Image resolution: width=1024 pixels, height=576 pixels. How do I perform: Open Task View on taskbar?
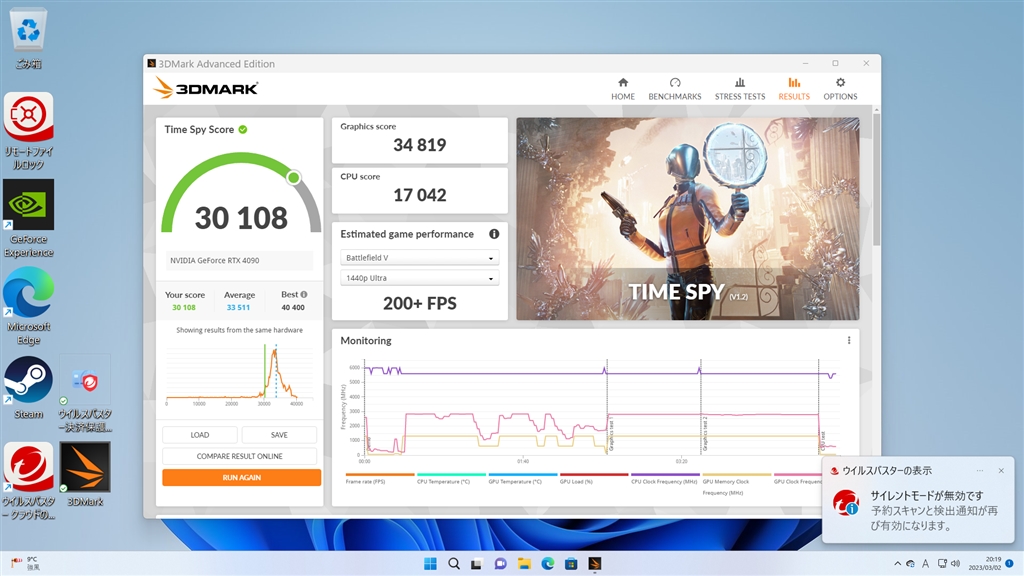[x=477, y=564]
